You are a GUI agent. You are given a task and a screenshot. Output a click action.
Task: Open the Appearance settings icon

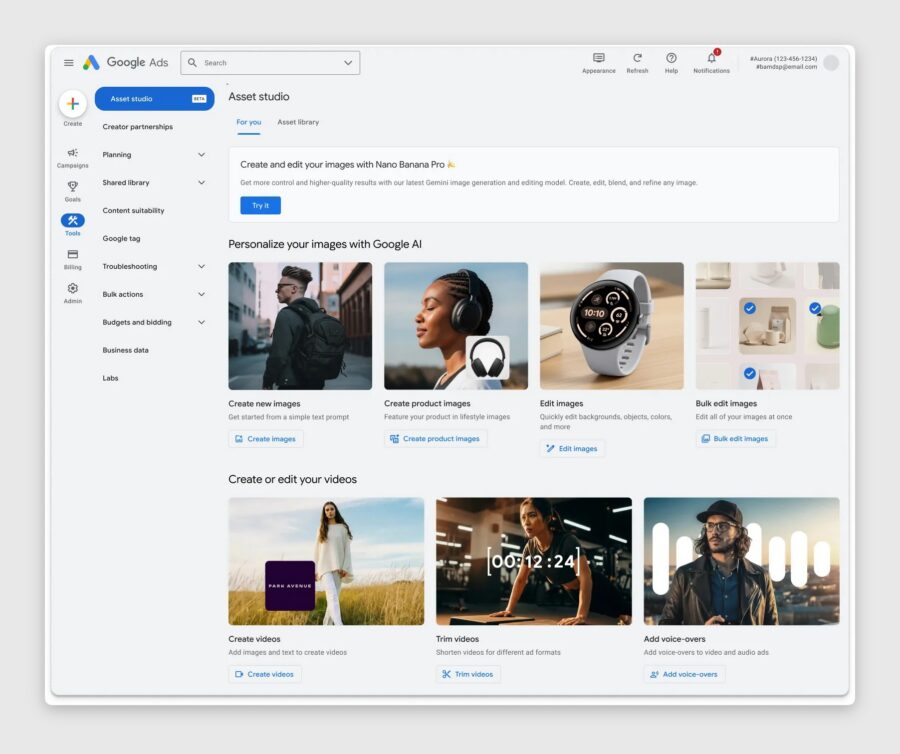[598, 58]
